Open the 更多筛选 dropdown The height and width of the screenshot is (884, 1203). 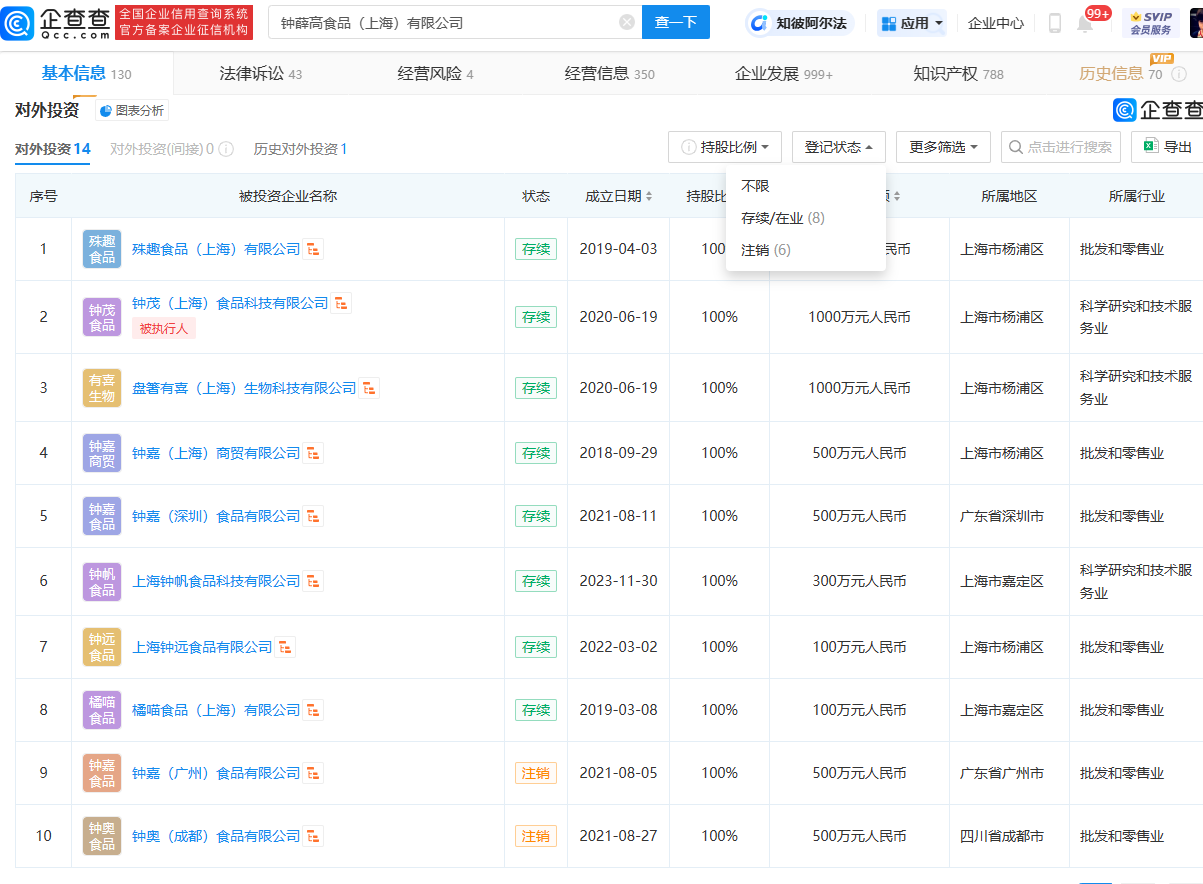942,146
